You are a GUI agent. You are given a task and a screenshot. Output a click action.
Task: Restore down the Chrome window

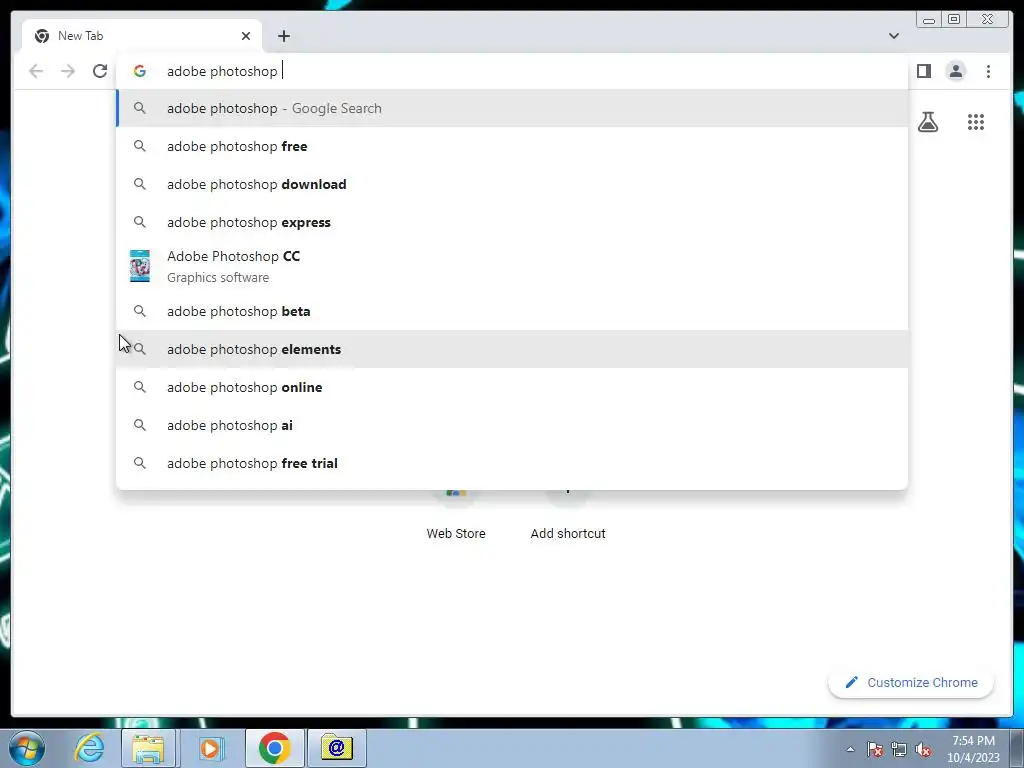click(953, 20)
